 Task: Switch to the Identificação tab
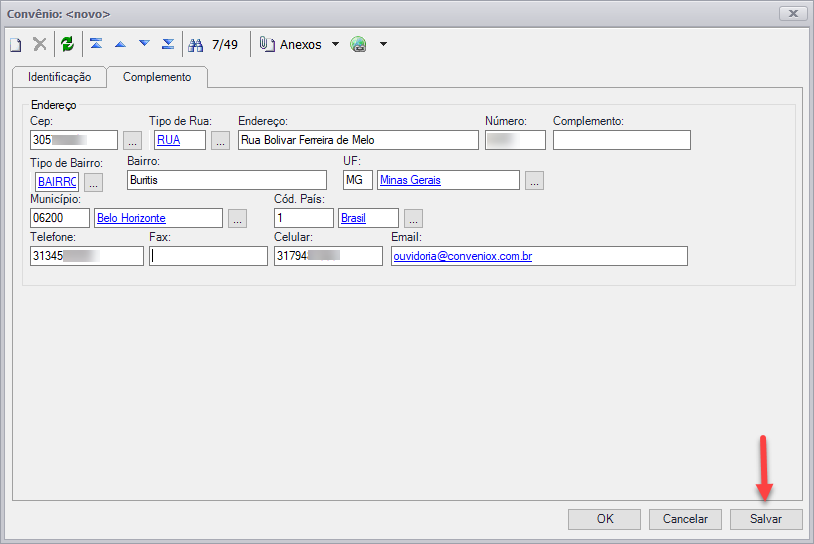[x=60, y=77]
